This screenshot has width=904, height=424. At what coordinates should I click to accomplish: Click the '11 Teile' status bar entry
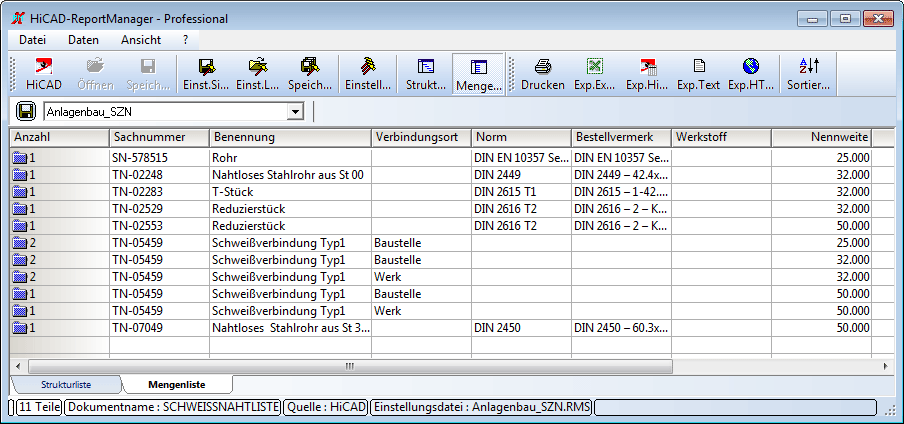tap(39, 407)
